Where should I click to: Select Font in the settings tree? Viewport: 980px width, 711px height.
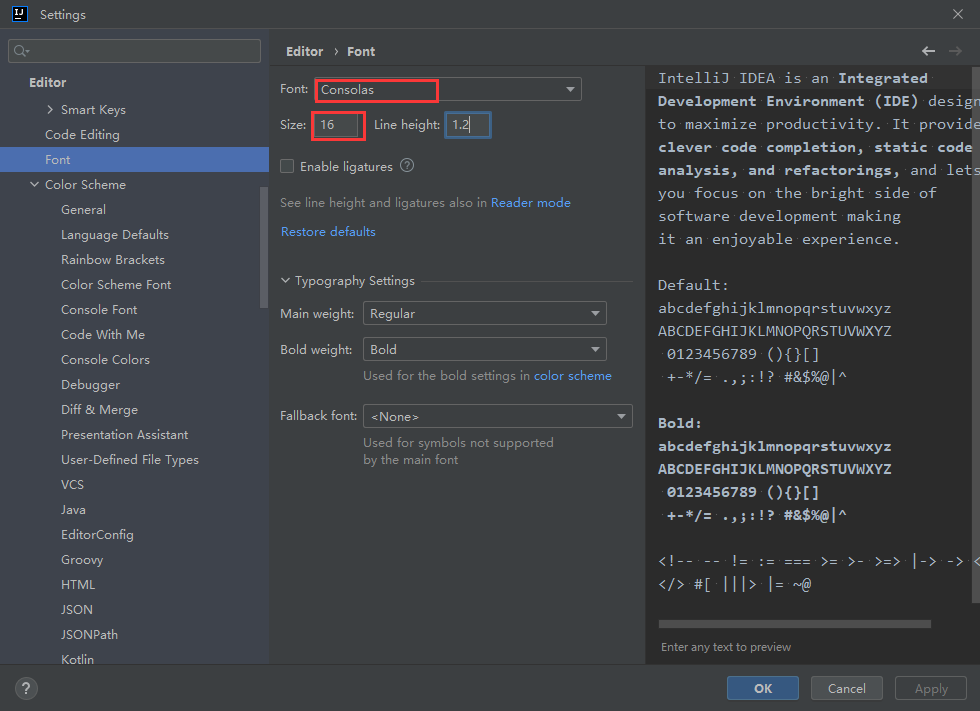point(134,159)
